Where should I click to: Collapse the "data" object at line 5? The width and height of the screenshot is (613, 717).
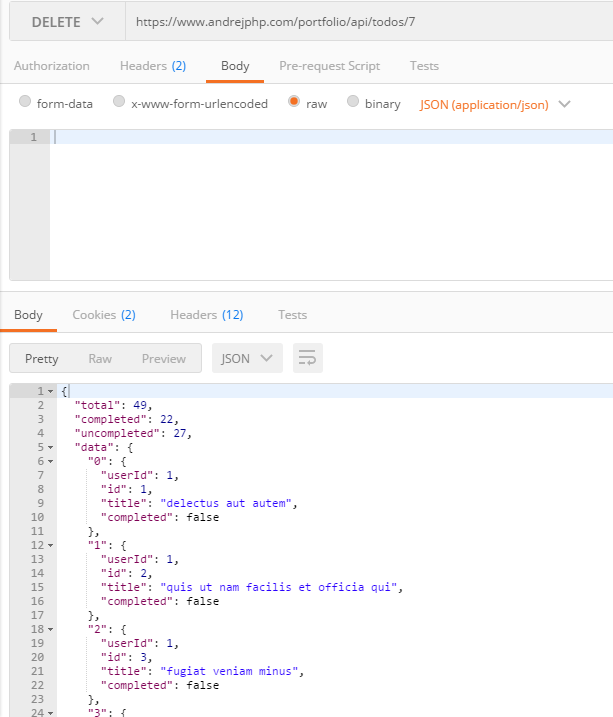tap(51, 448)
